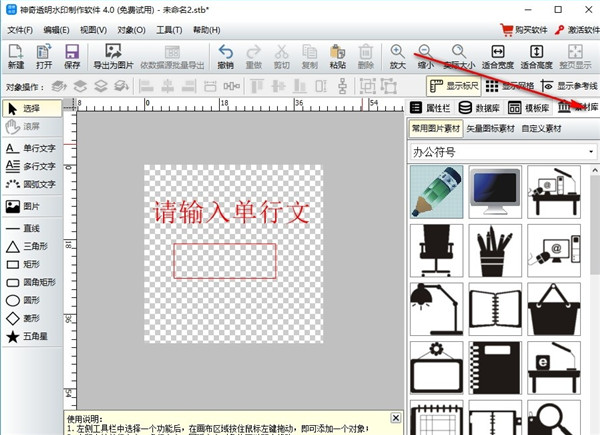
Task: Pick the hanging board with gear thumbnail
Action: click(437, 368)
